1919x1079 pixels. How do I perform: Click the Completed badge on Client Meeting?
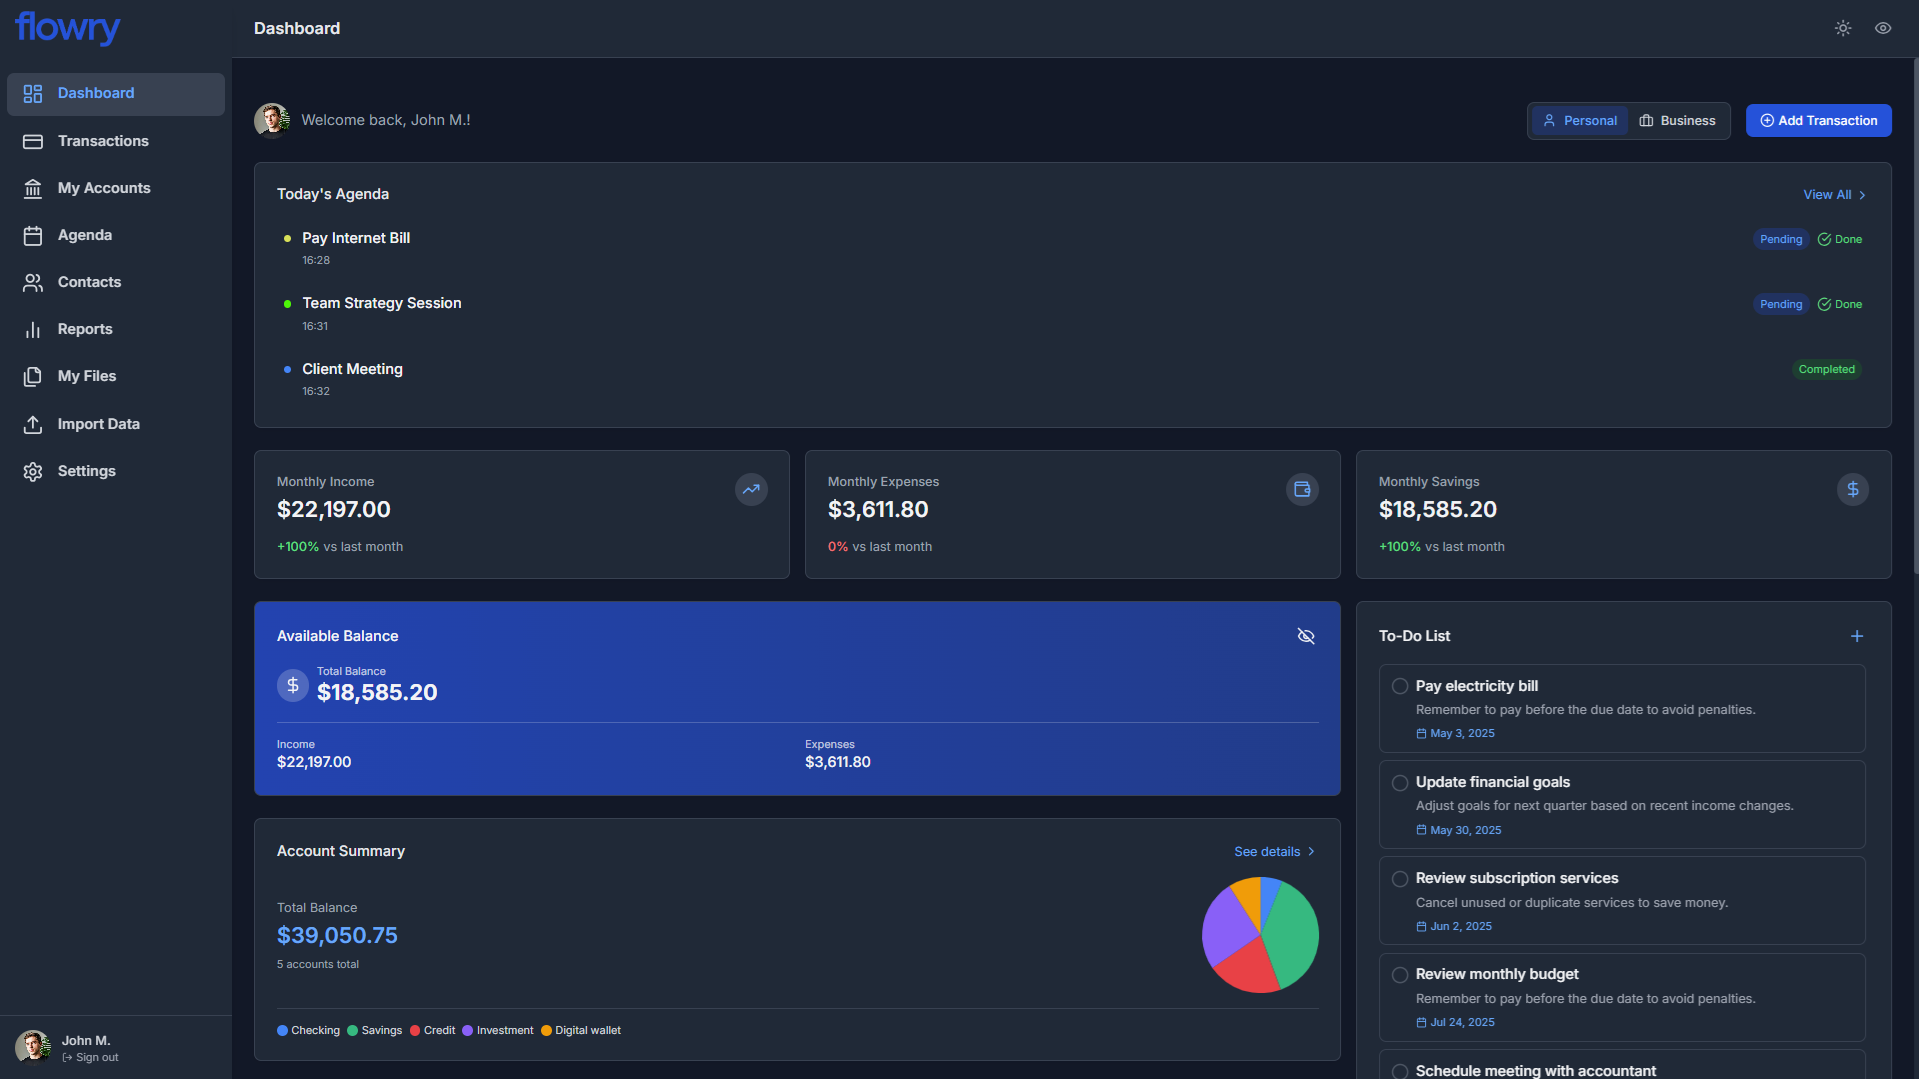1826,369
